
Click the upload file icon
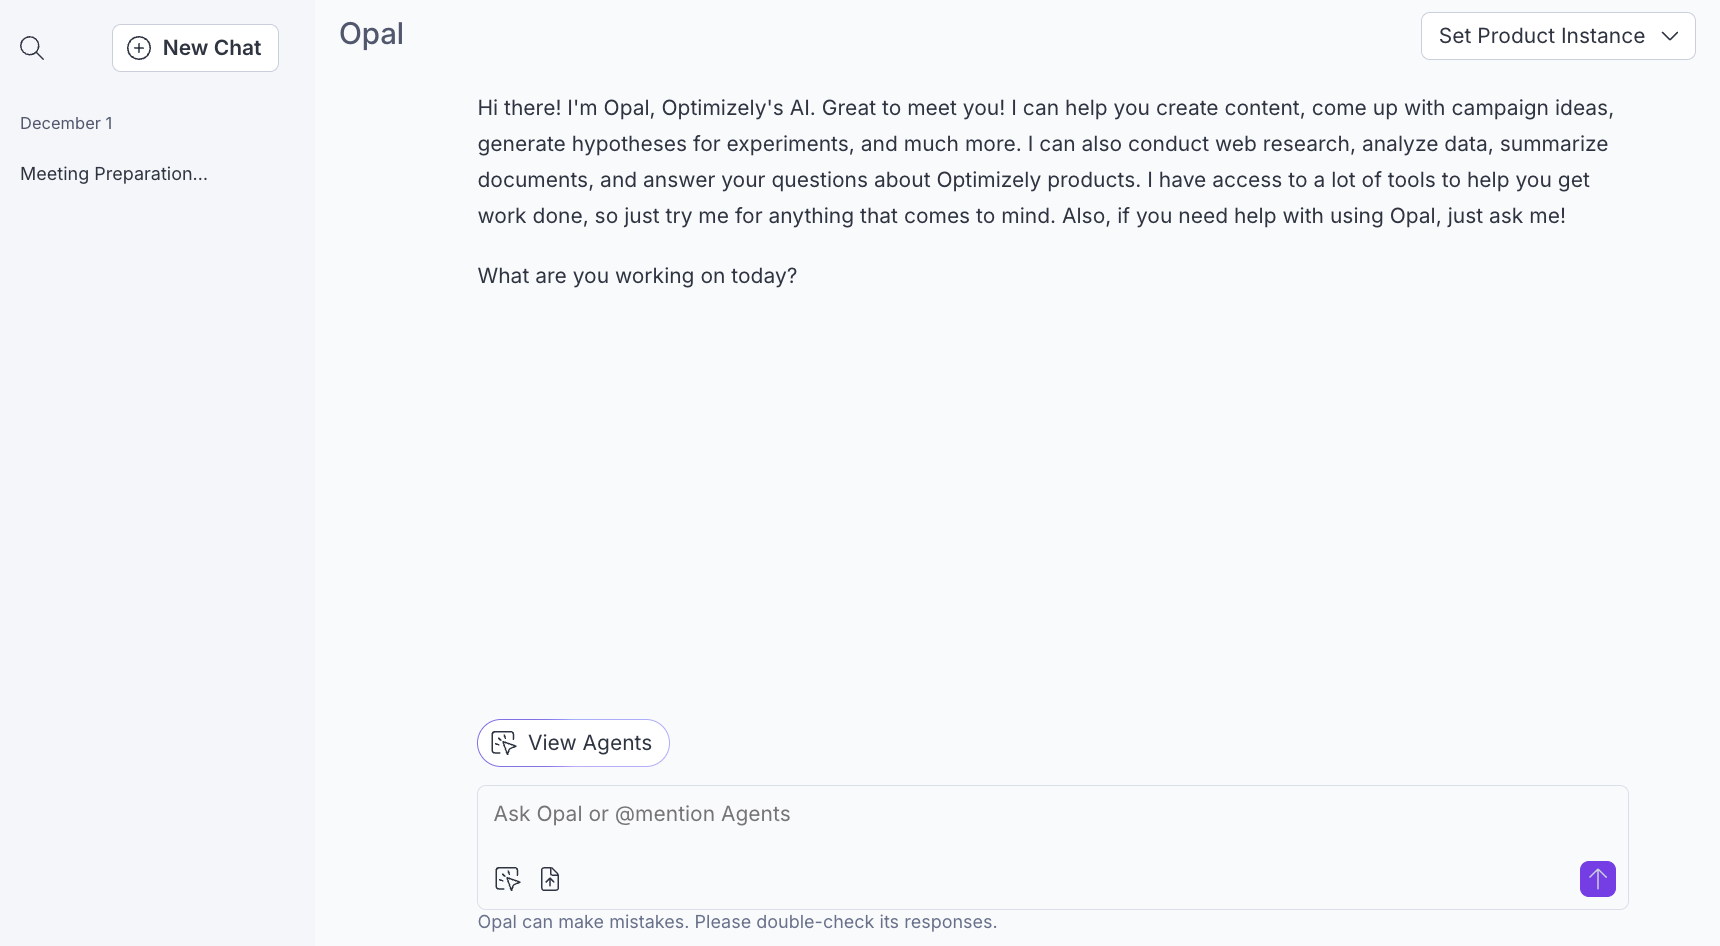[x=550, y=879]
